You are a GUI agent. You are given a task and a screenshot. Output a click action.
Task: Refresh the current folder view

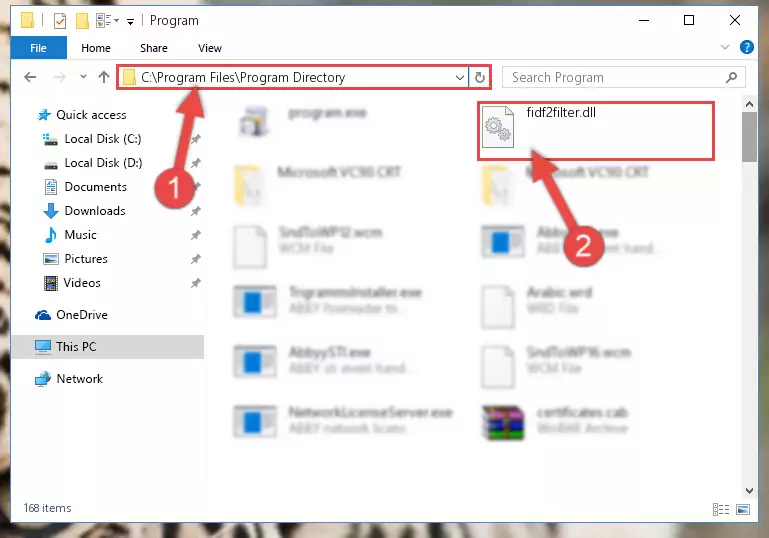pyautogui.click(x=480, y=77)
